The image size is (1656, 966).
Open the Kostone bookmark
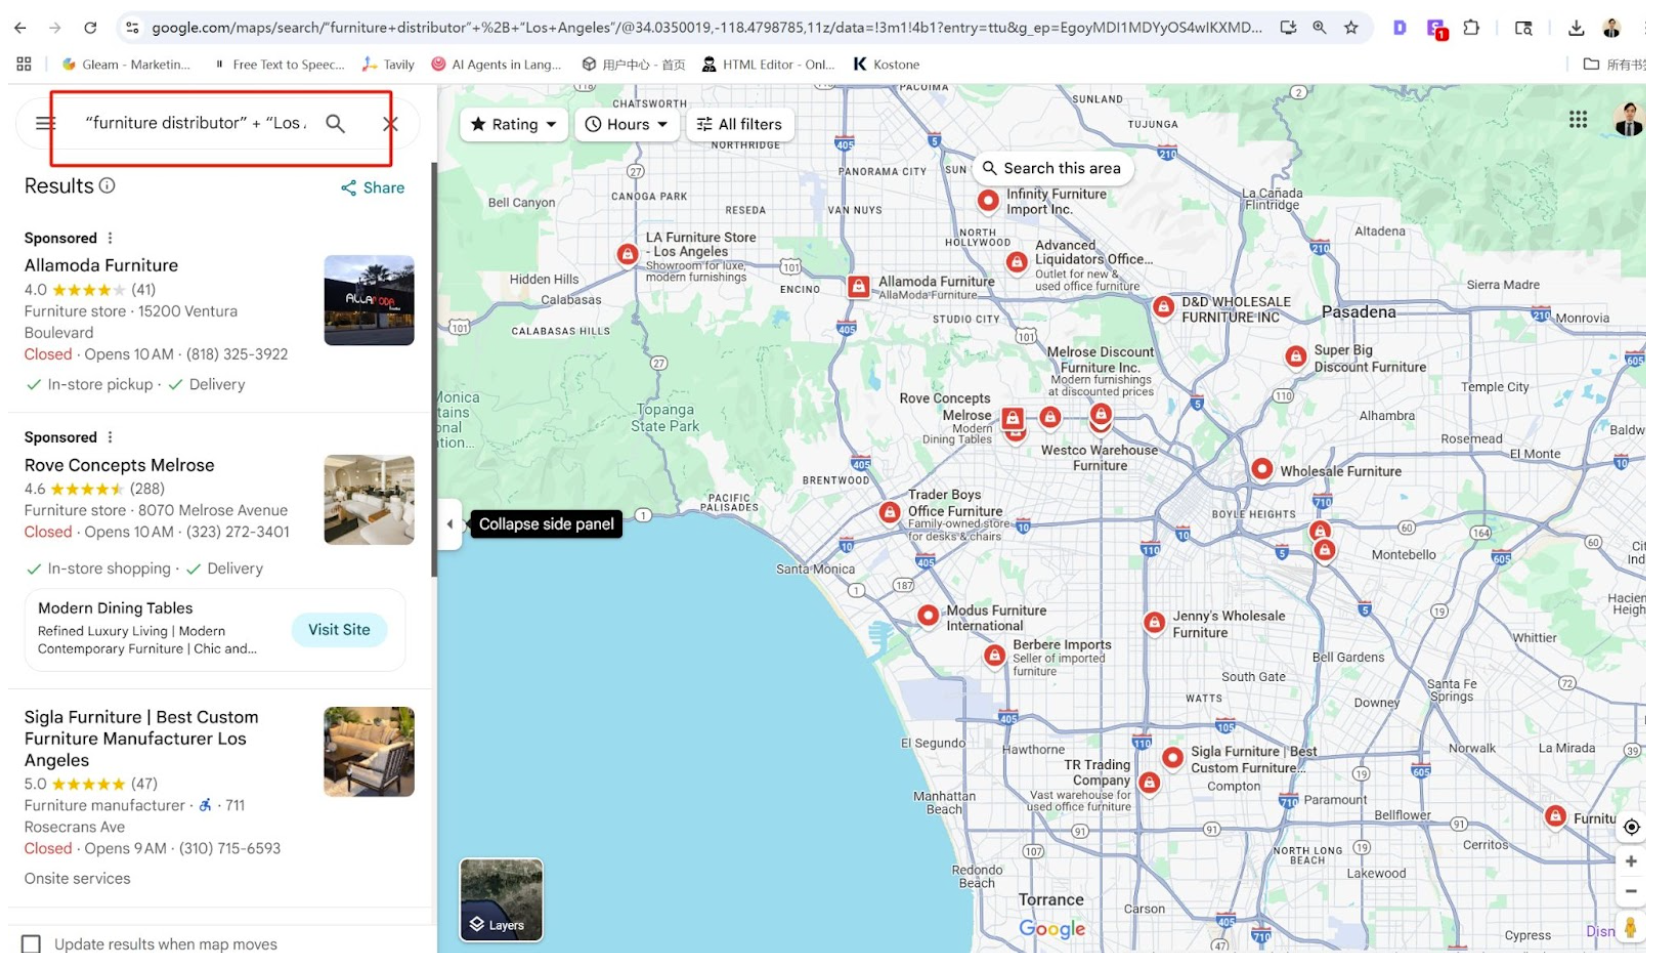886,64
